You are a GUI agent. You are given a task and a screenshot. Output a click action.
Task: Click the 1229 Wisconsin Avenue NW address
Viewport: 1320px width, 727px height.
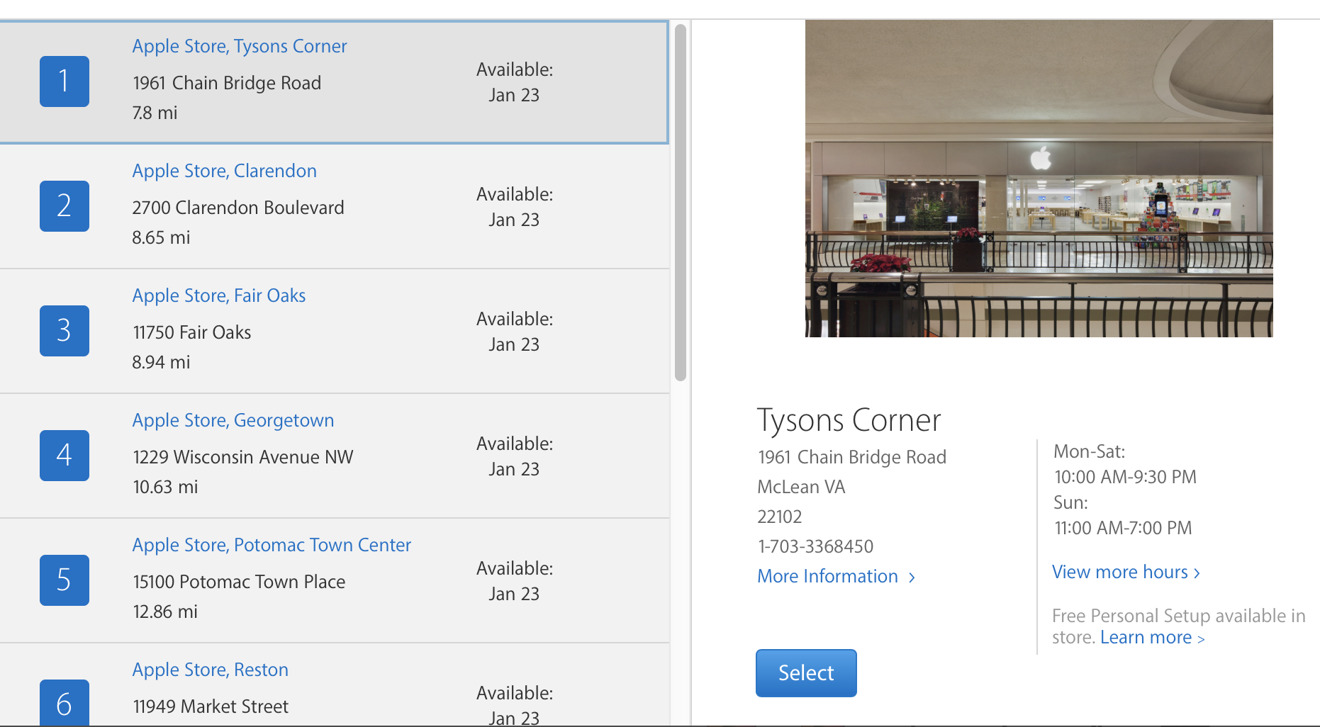[243, 457]
